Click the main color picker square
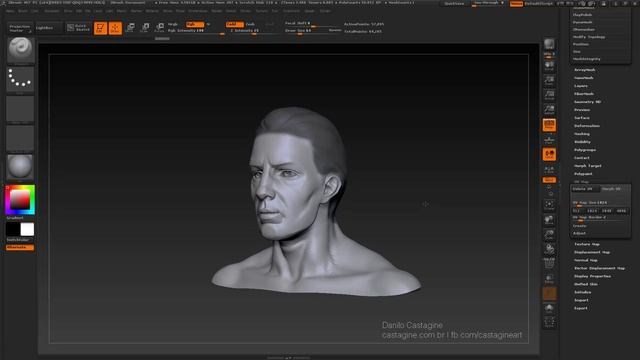This screenshot has width=640, height=360. (20, 200)
